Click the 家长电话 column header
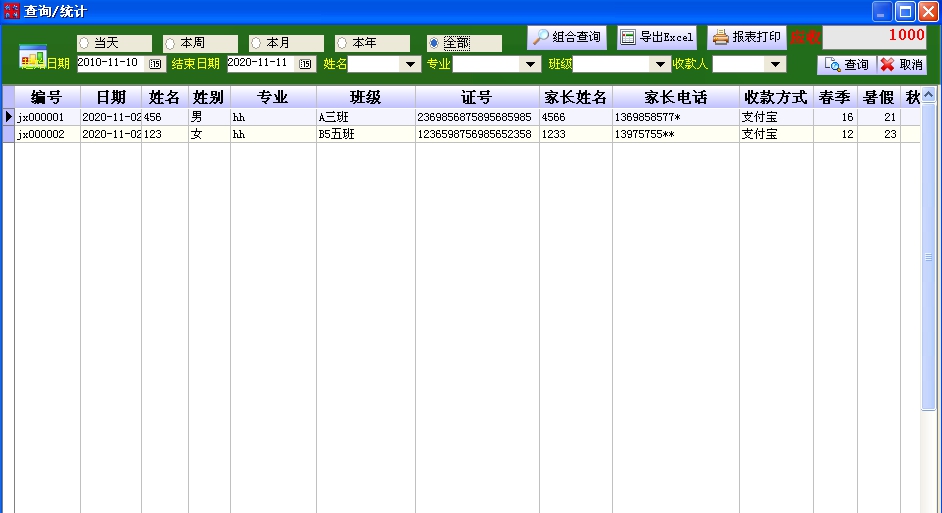The width and height of the screenshot is (942, 513). 675,97
